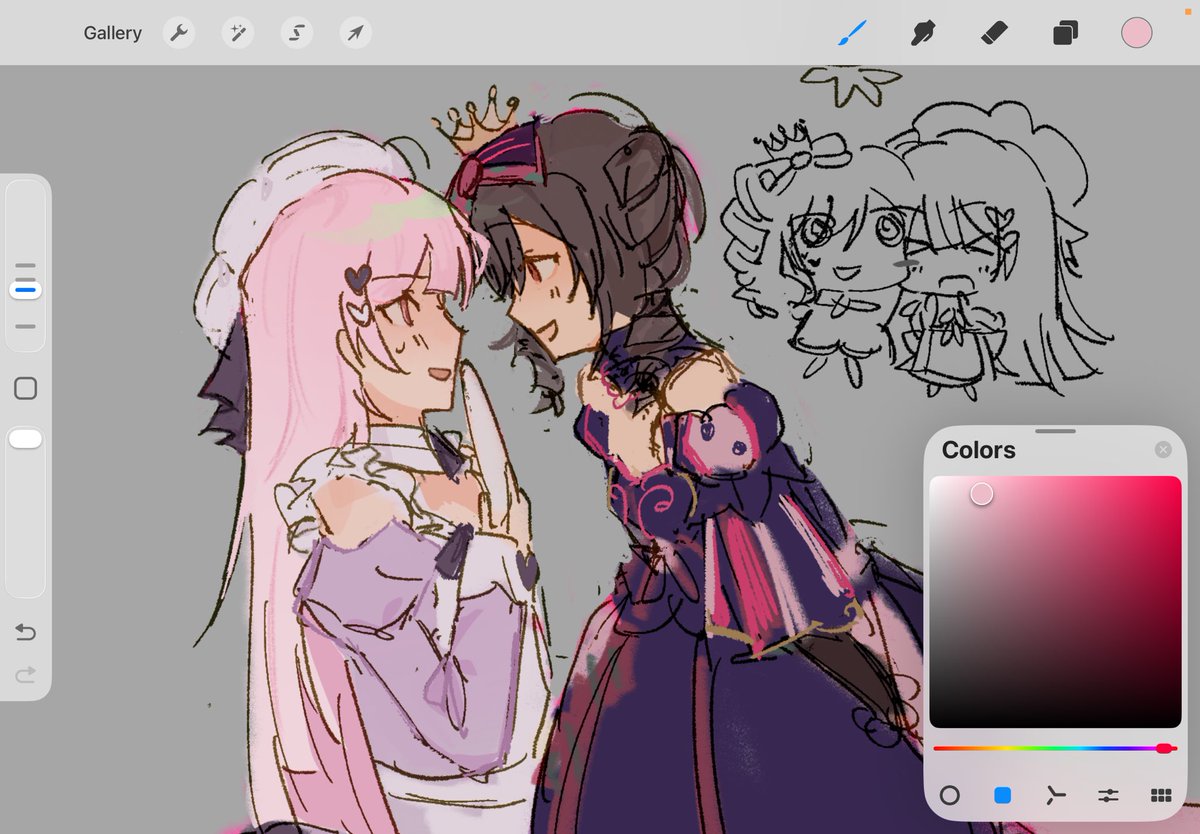Select the Eraser tool
The image size is (1200, 834).
coord(994,33)
